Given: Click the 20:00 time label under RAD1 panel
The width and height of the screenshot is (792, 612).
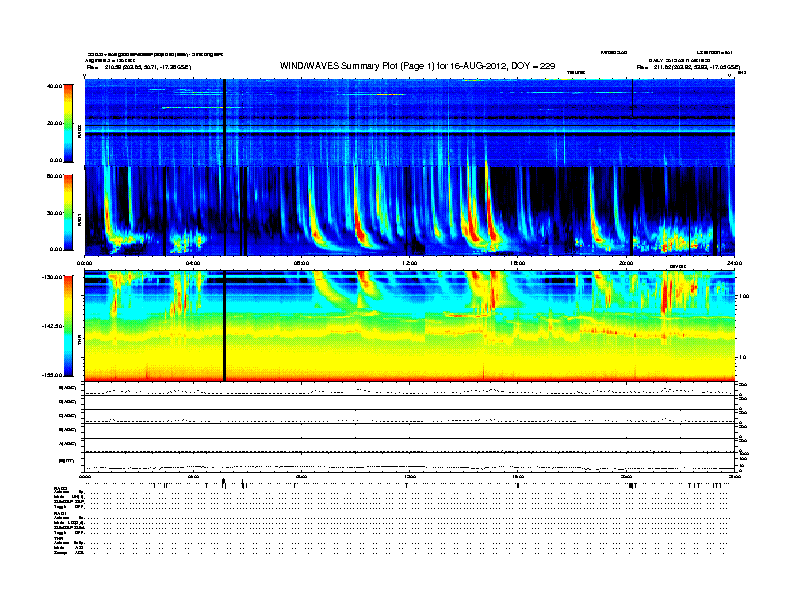Looking at the screenshot, I should click(x=626, y=263).
